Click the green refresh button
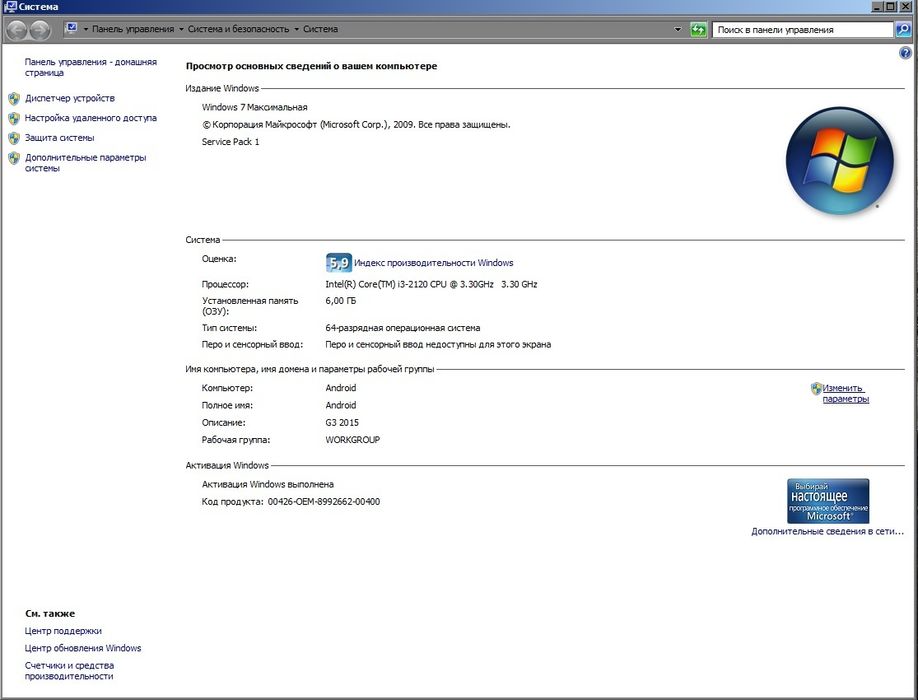The width and height of the screenshot is (918, 700). 698,29
